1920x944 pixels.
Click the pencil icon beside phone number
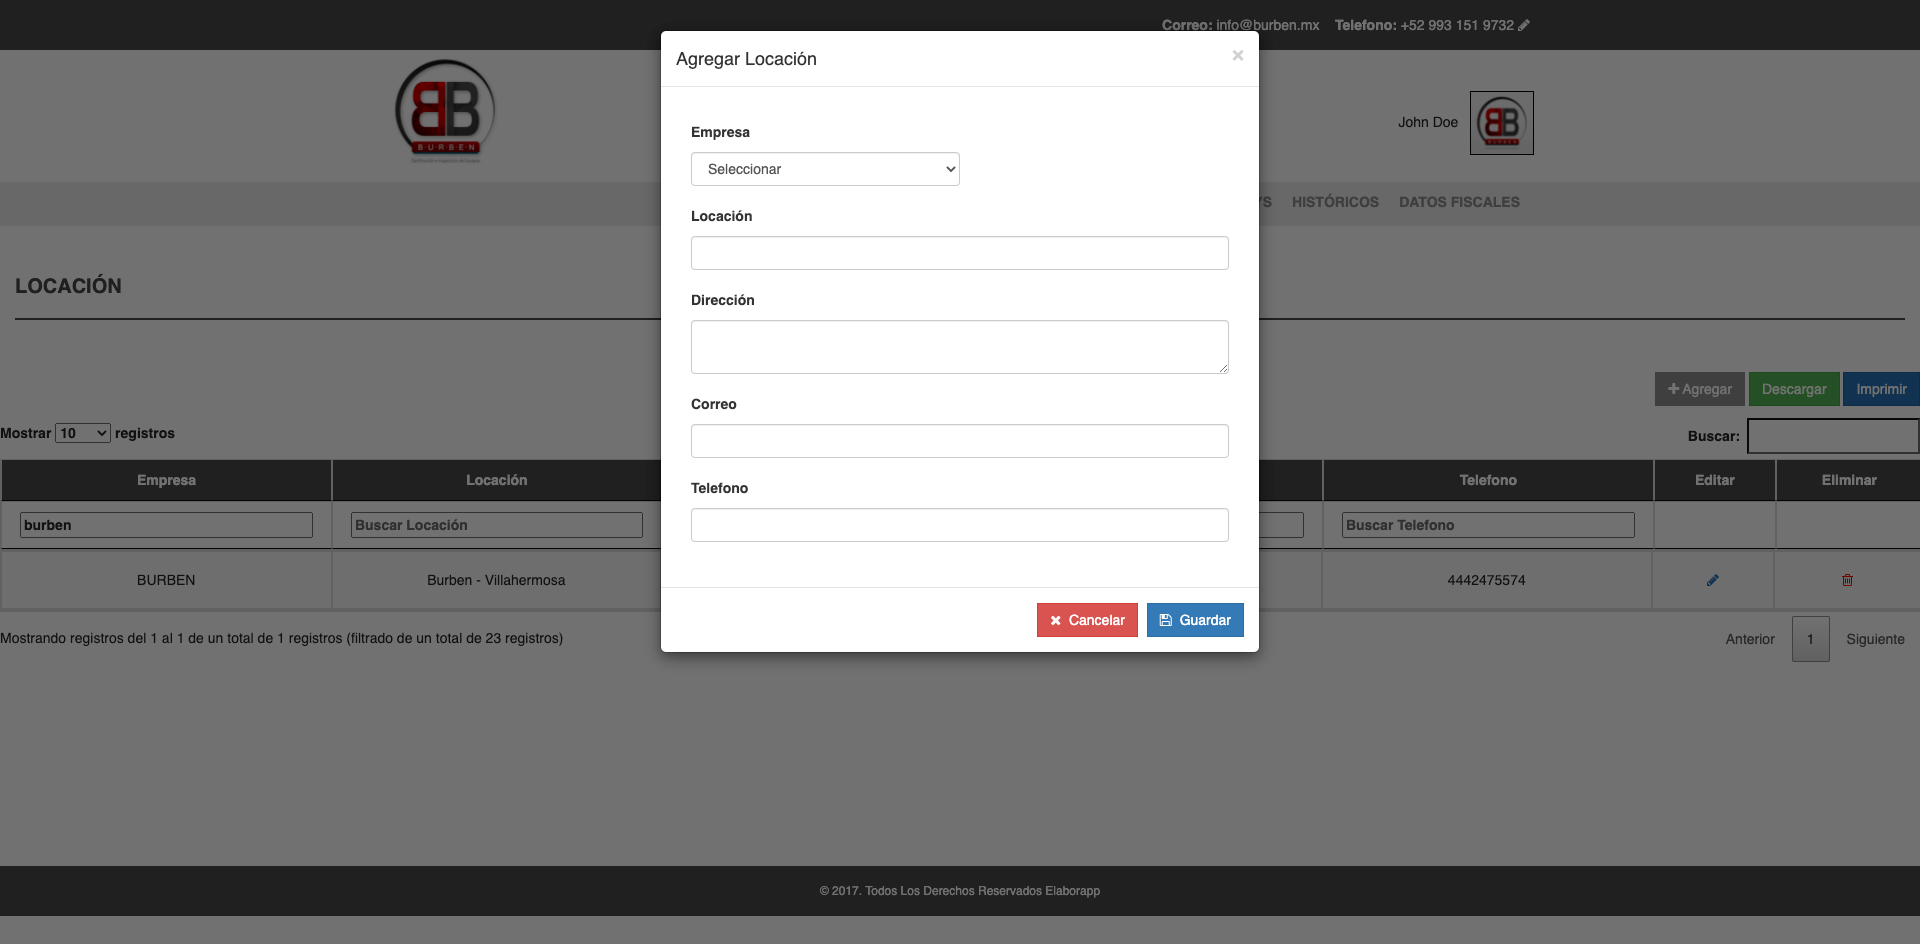(1524, 25)
